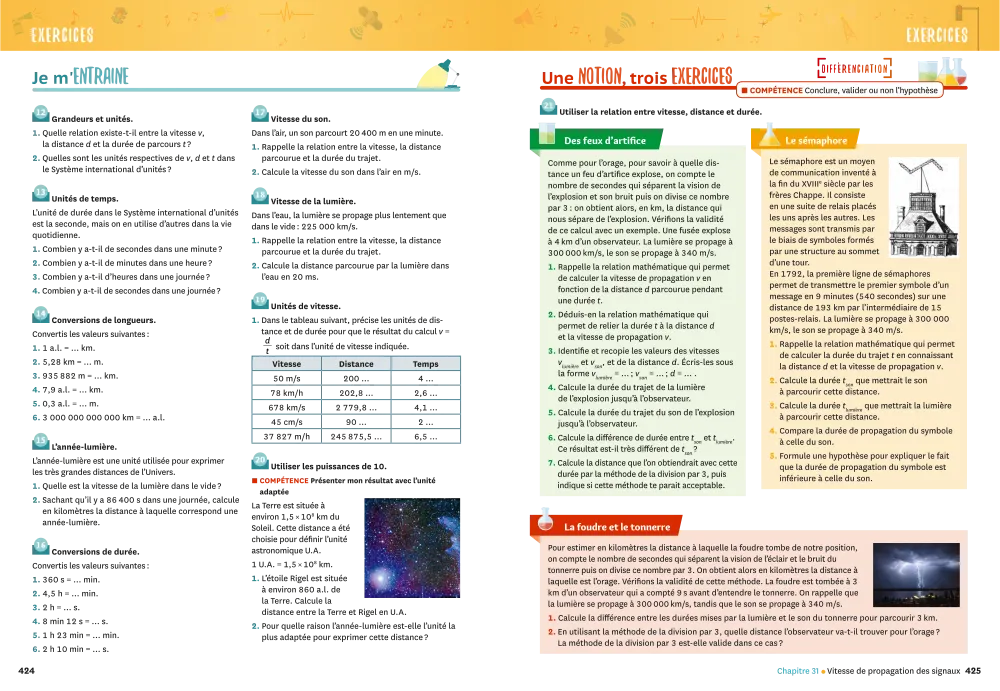Screen dimensions: 1000x691
Task: Select the "La foudre et le tonnerre" banner title
Action: click(617, 527)
